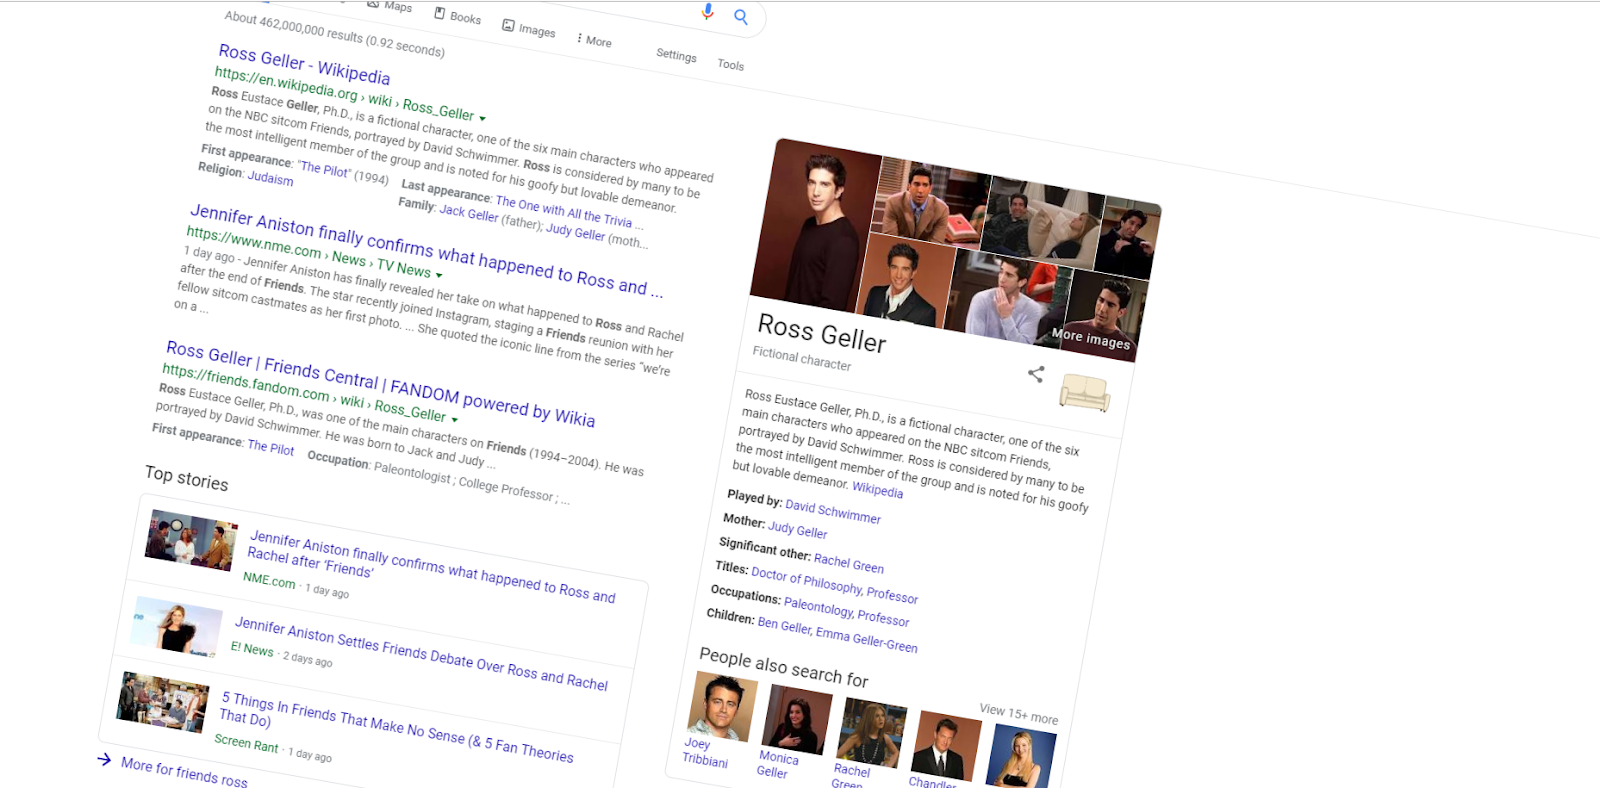This screenshot has height=788, width=1600.
Task: Open David Schwimmer played-by link
Action: 833,511
